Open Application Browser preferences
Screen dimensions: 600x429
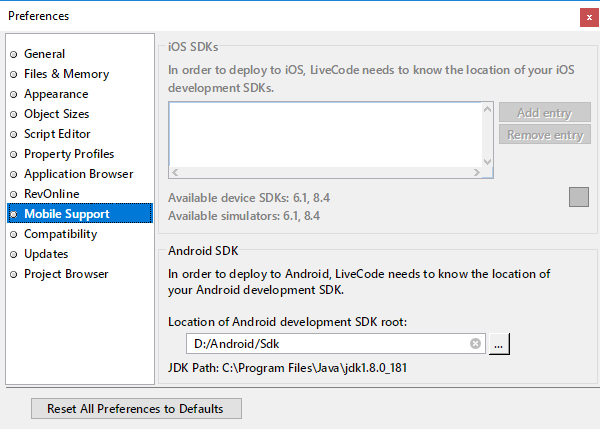(78, 174)
